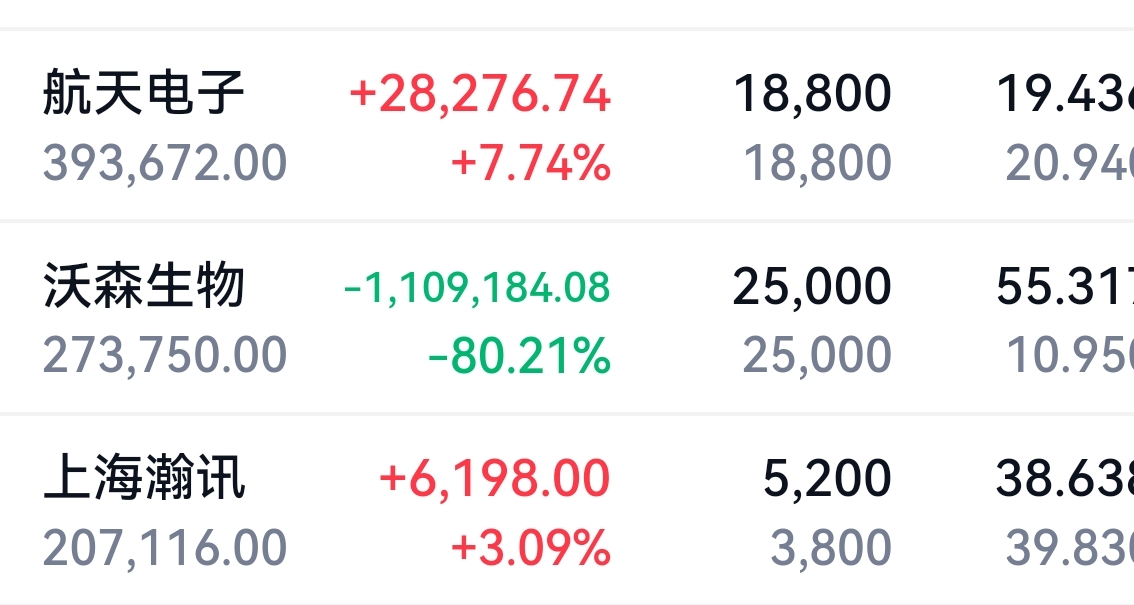1134x605 pixels.
Task: Select the 3,800 available quantity
Action: pos(831,548)
